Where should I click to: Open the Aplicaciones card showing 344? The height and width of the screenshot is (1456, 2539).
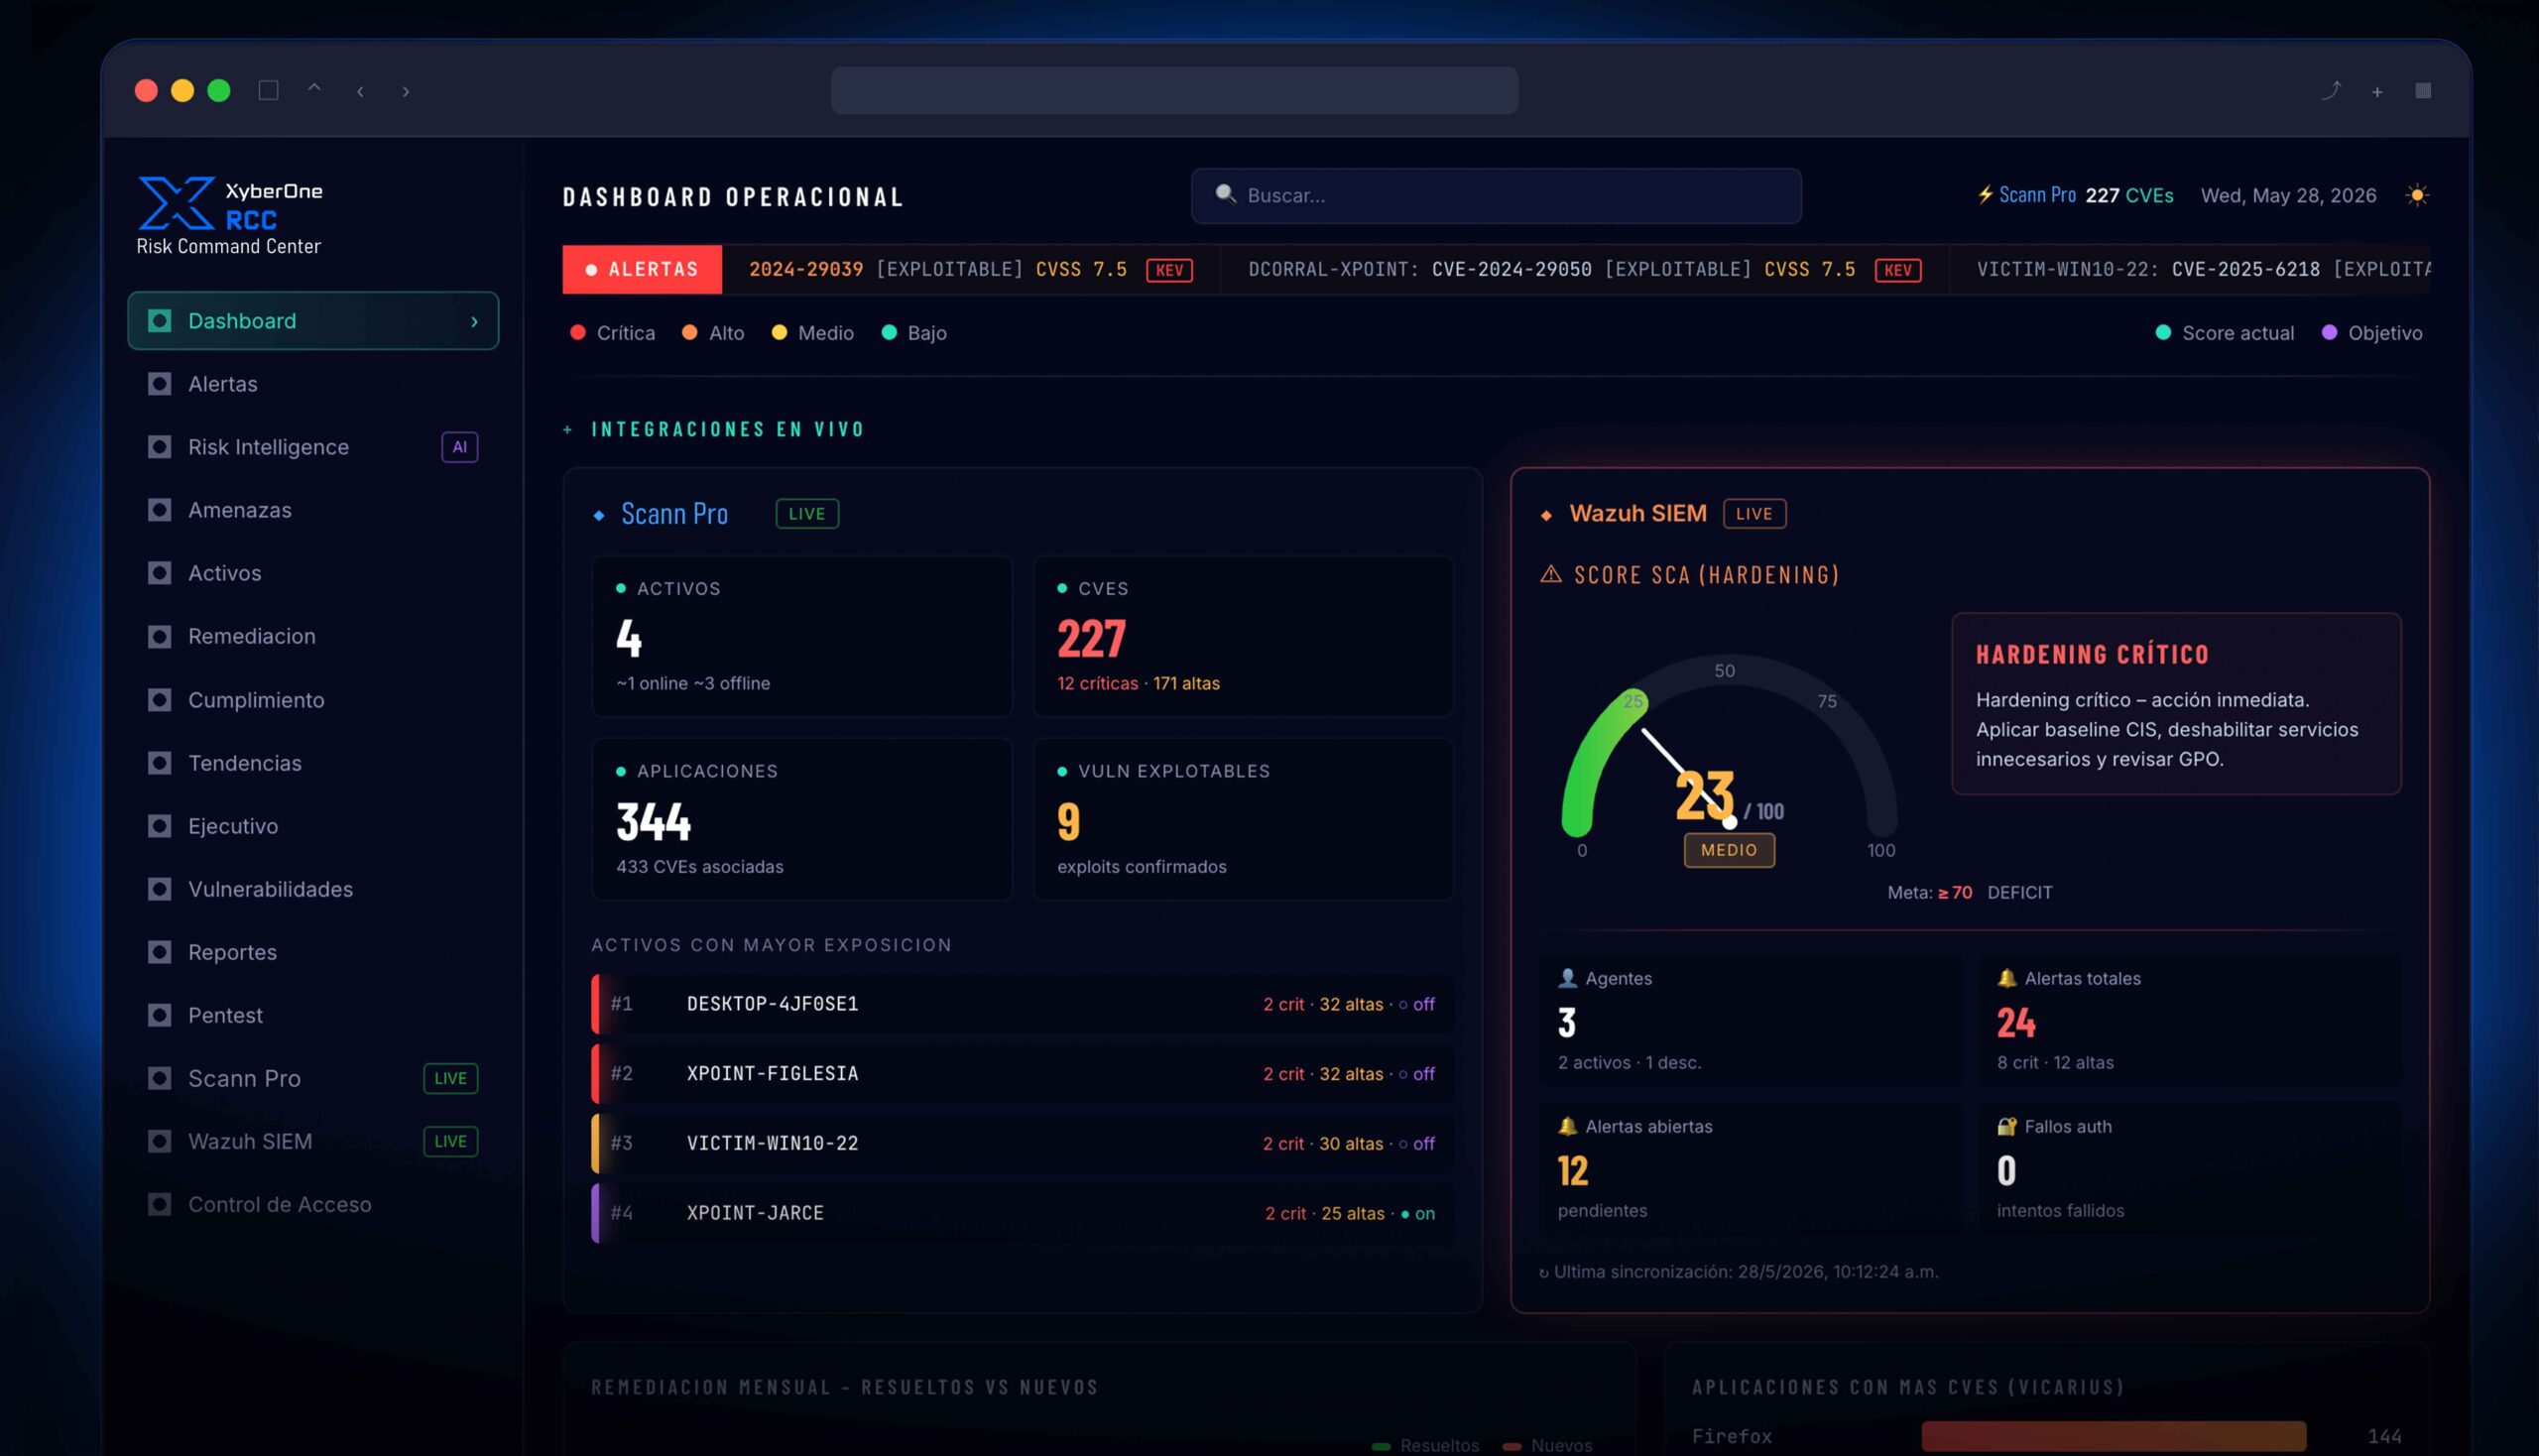[802, 820]
